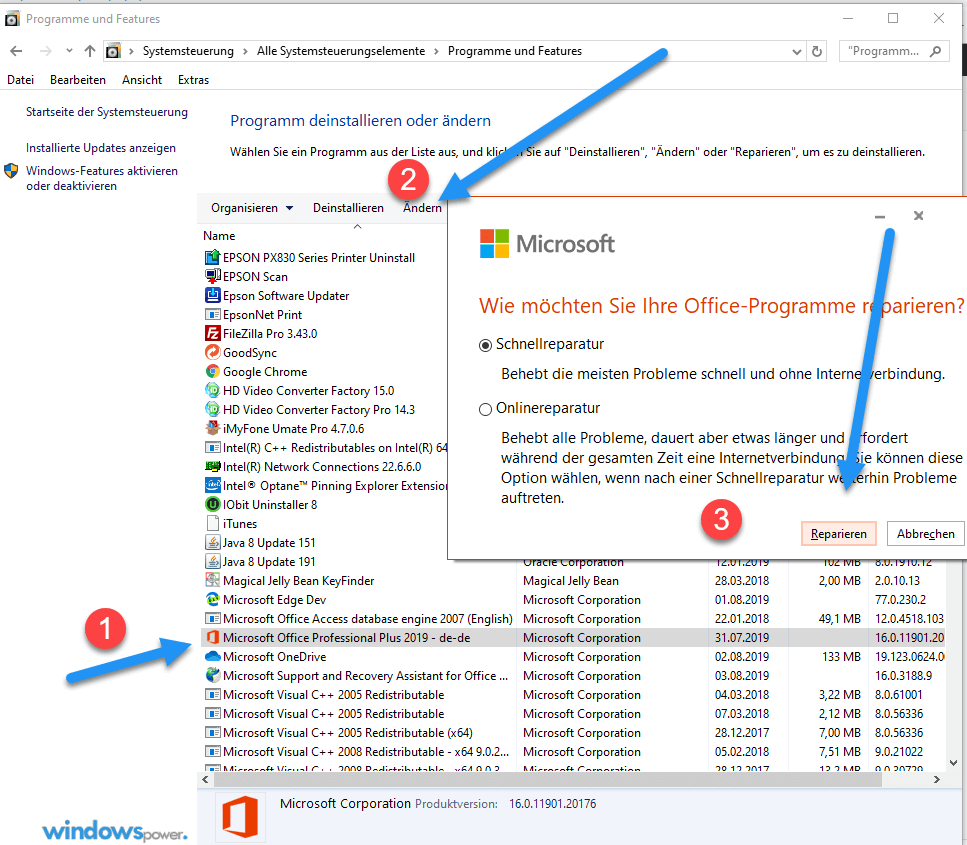The height and width of the screenshot is (845, 967).
Task: Select Microsoft Visual C++ 2005 Redistributable (x64) row
Action: (573, 733)
